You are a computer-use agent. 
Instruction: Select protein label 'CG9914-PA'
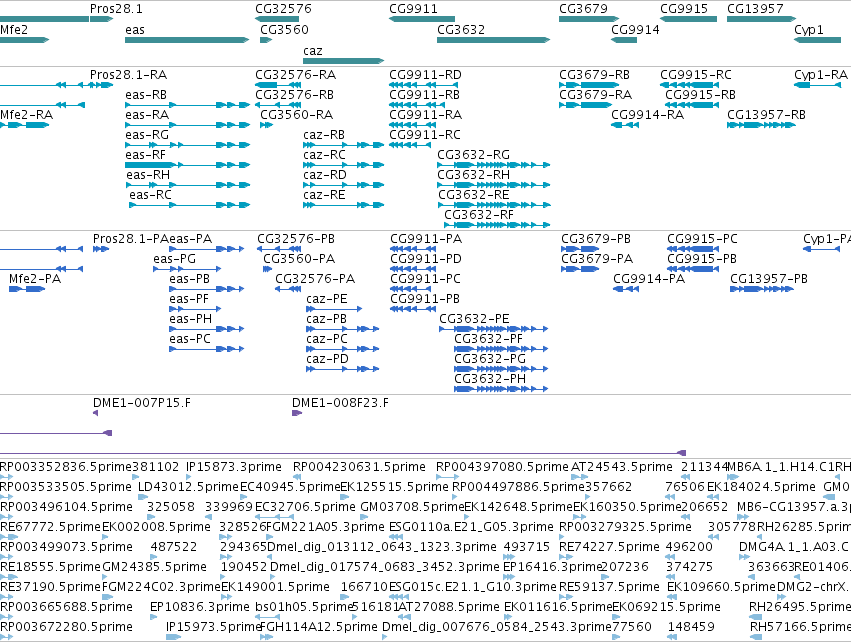pos(649,279)
